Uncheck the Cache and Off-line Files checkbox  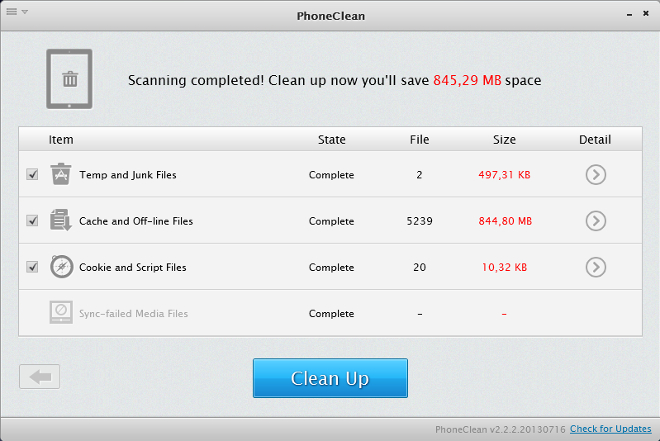click(x=32, y=221)
